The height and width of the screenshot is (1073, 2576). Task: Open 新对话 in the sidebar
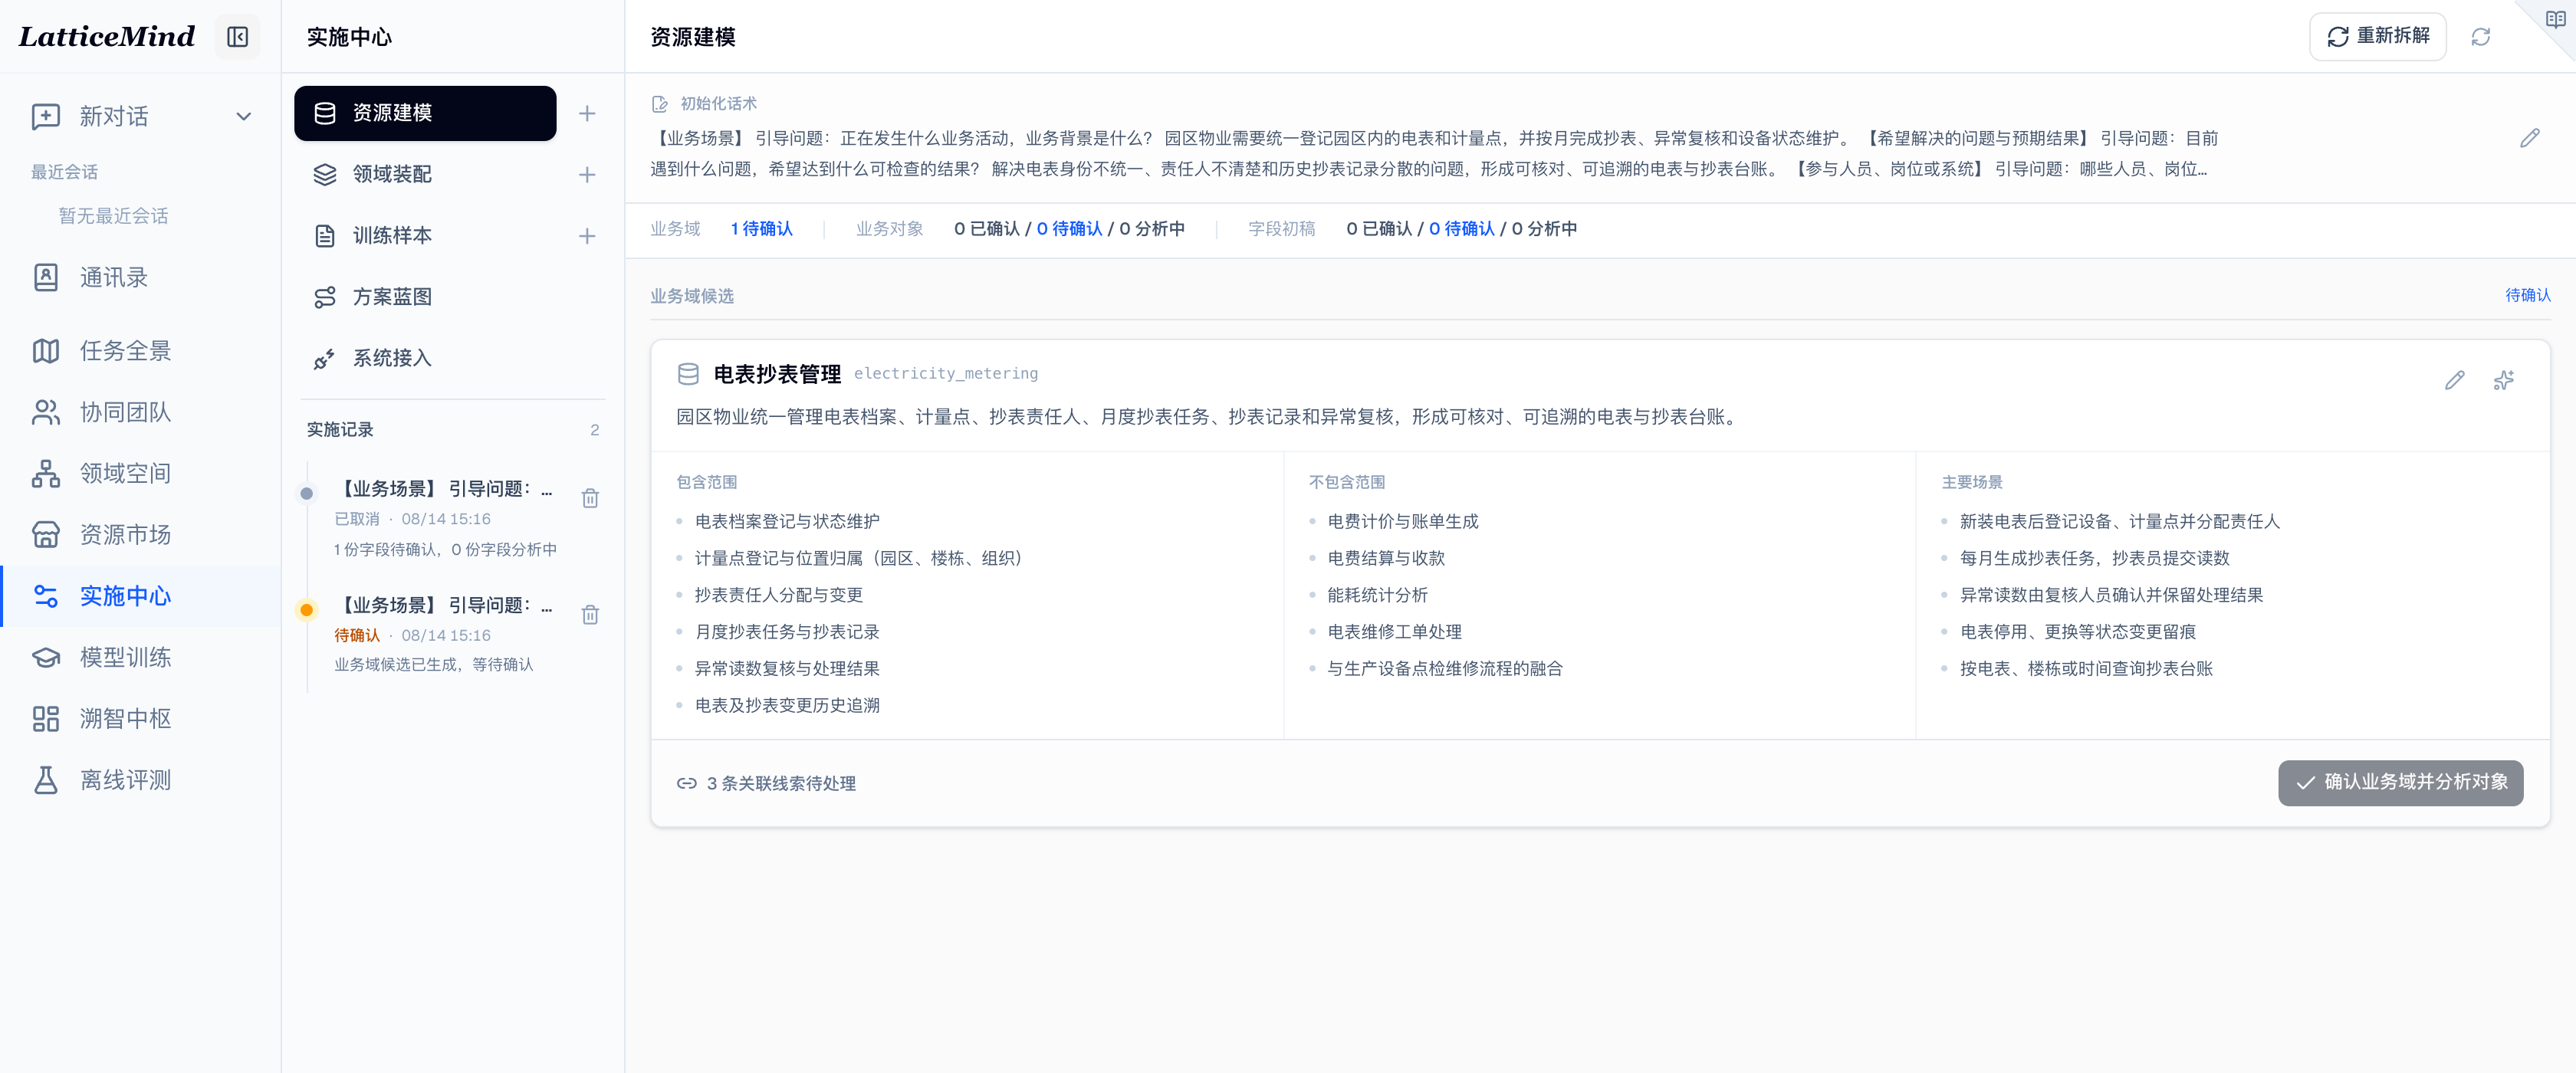tap(114, 116)
